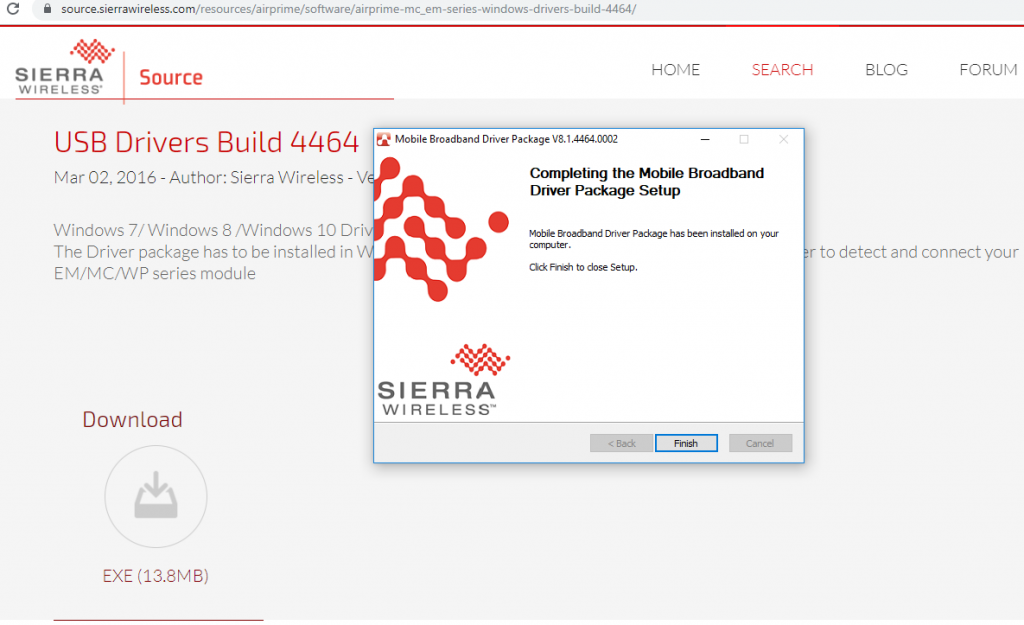The height and width of the screenshot is (625, 1024).
Task: Click the installer title bar app icon
Action: tap(384, 139)
